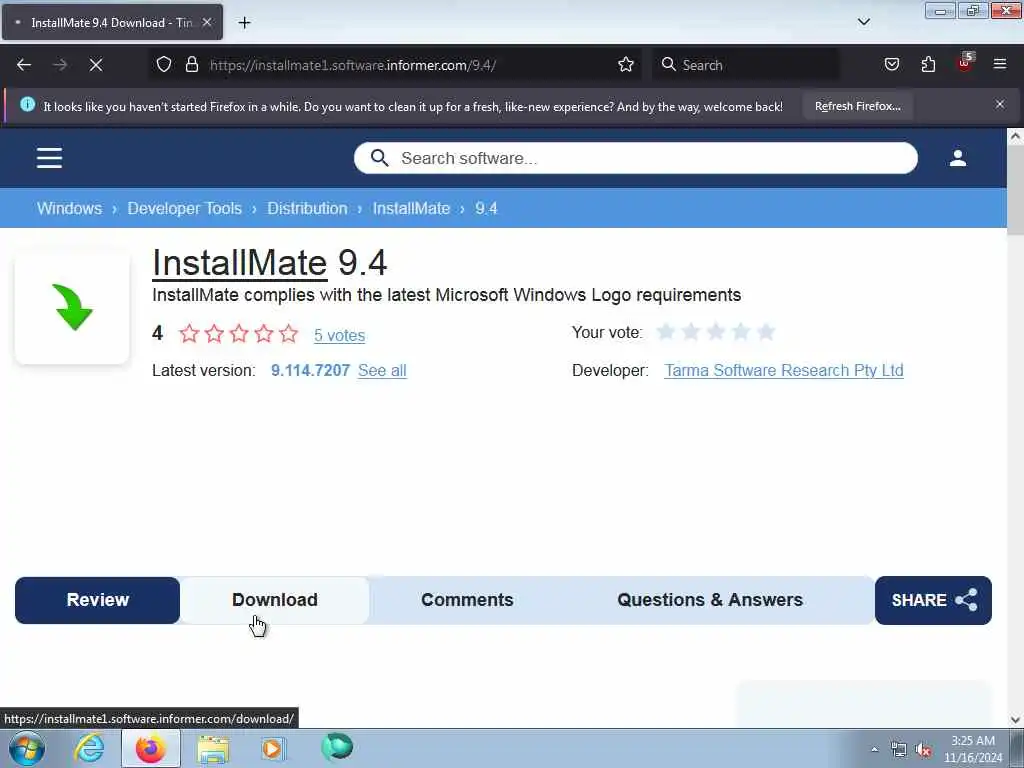The height and width of the screenshot is (768, 1024).
Task: Click the 9.4 breadcrumb item
Action: coord(487,208)
